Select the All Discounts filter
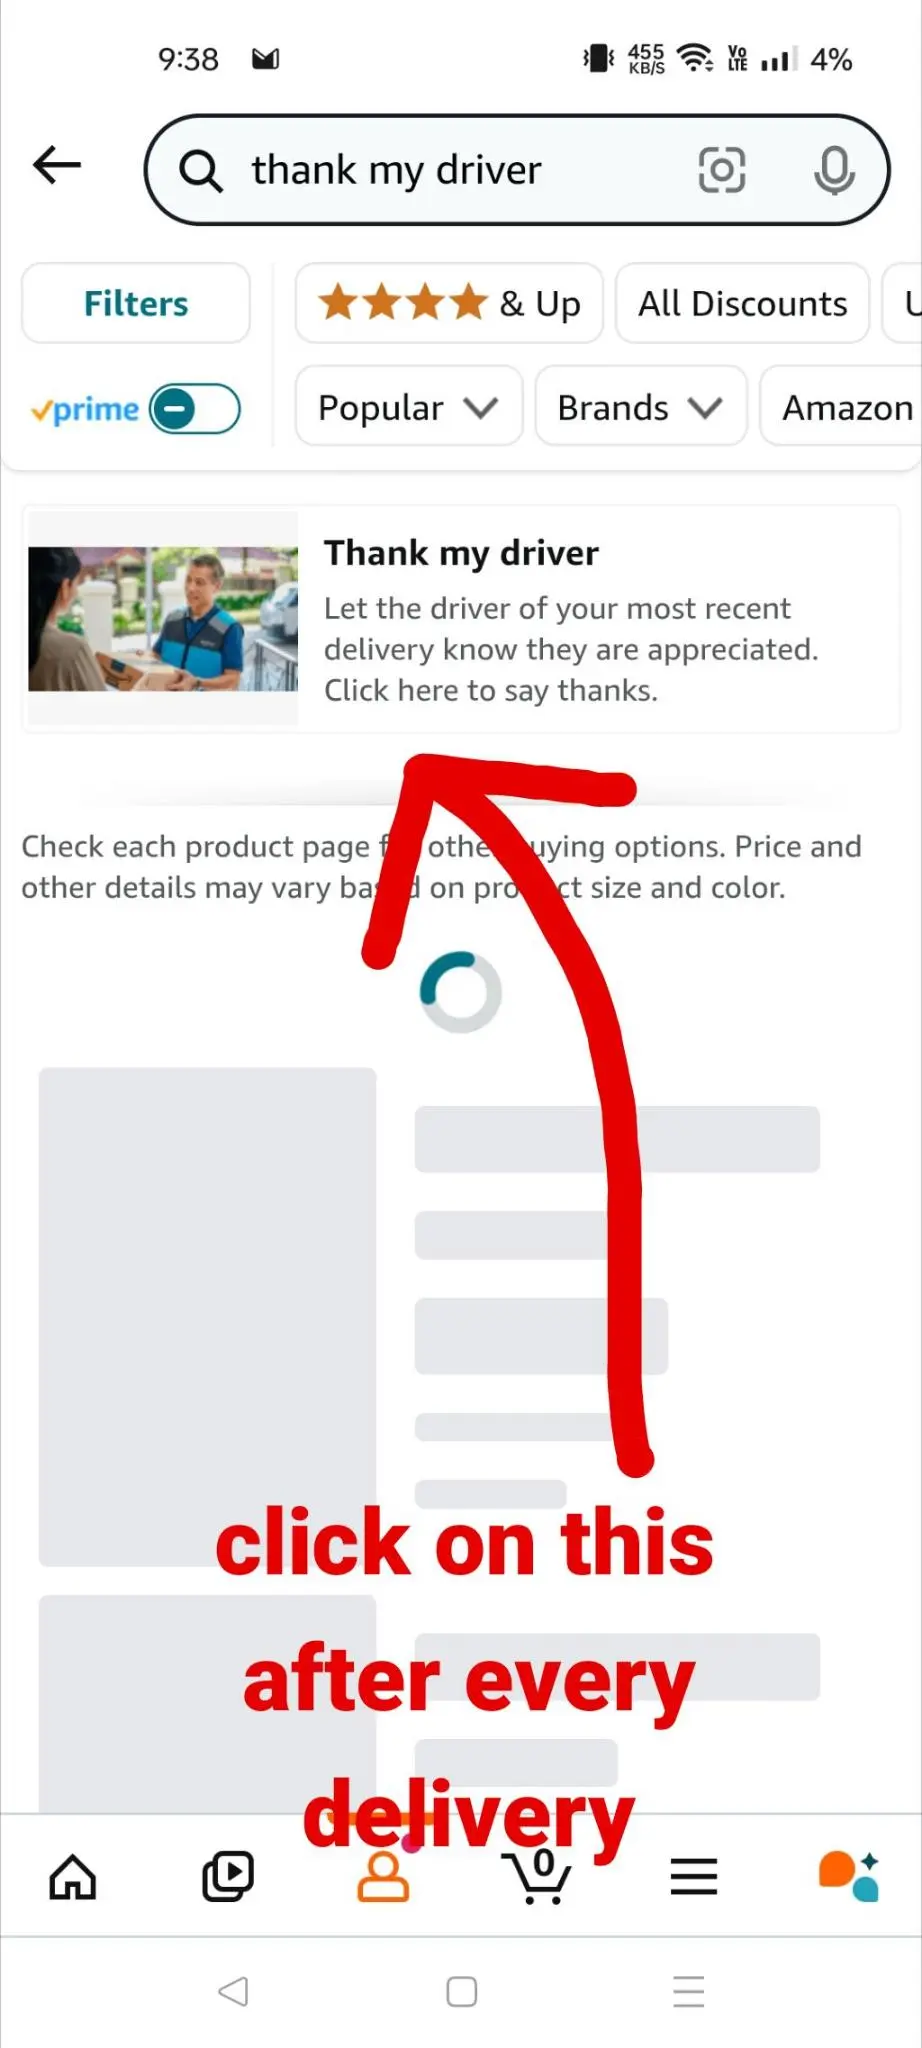The image size is (922, 2048). click(742, 303)
